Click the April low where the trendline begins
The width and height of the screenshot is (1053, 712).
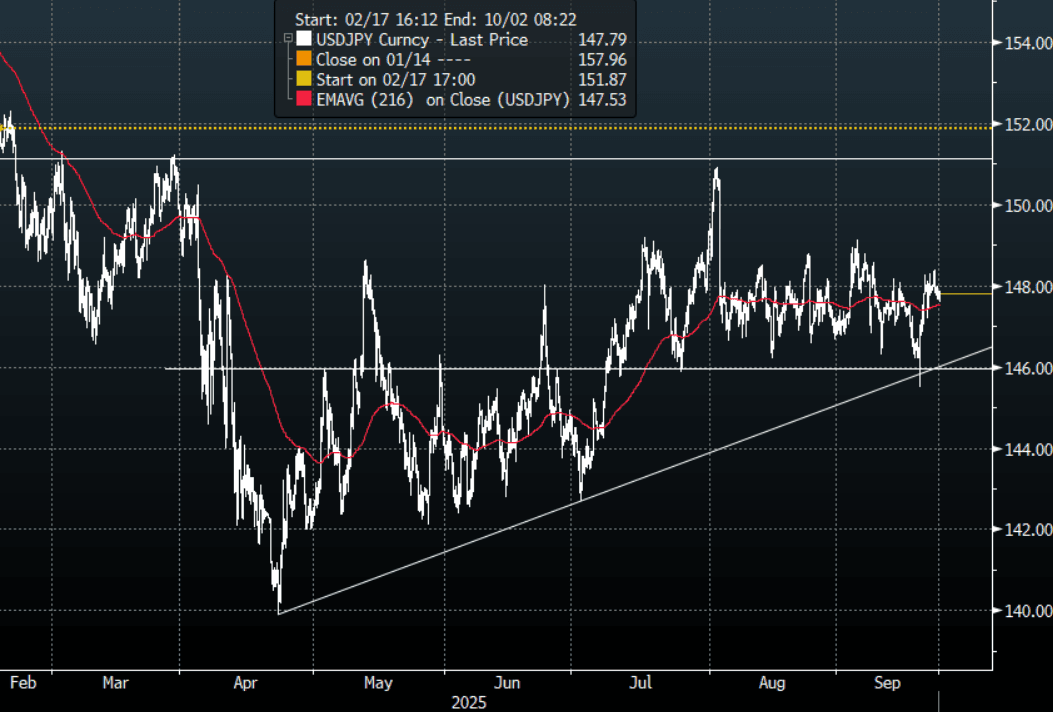tap(279, 611)
